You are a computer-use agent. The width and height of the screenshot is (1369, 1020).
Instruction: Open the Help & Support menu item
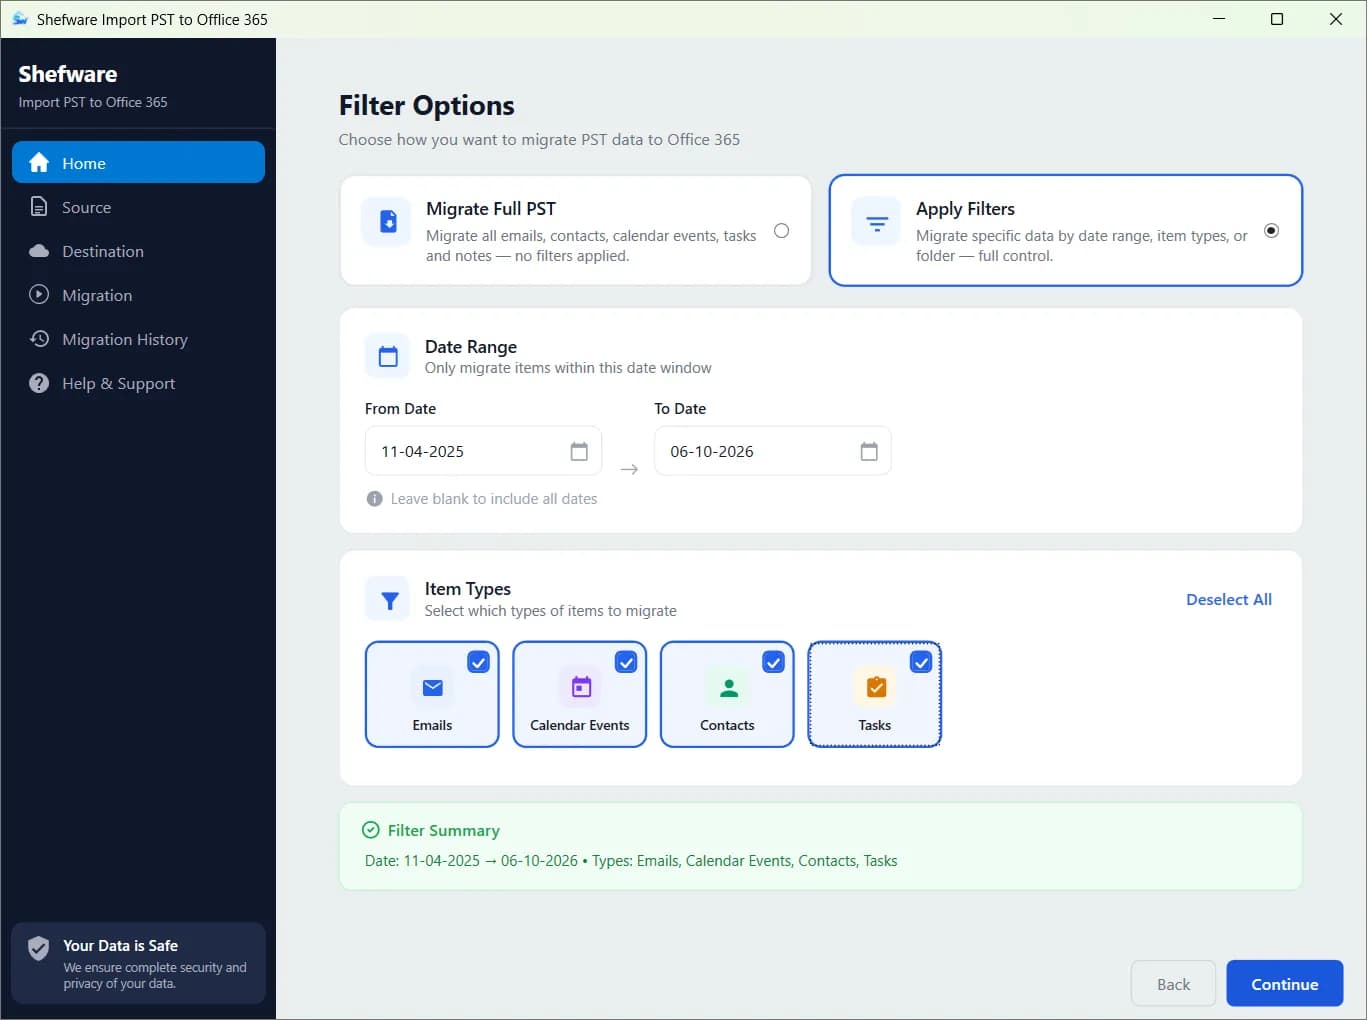(x=138, y=383)
